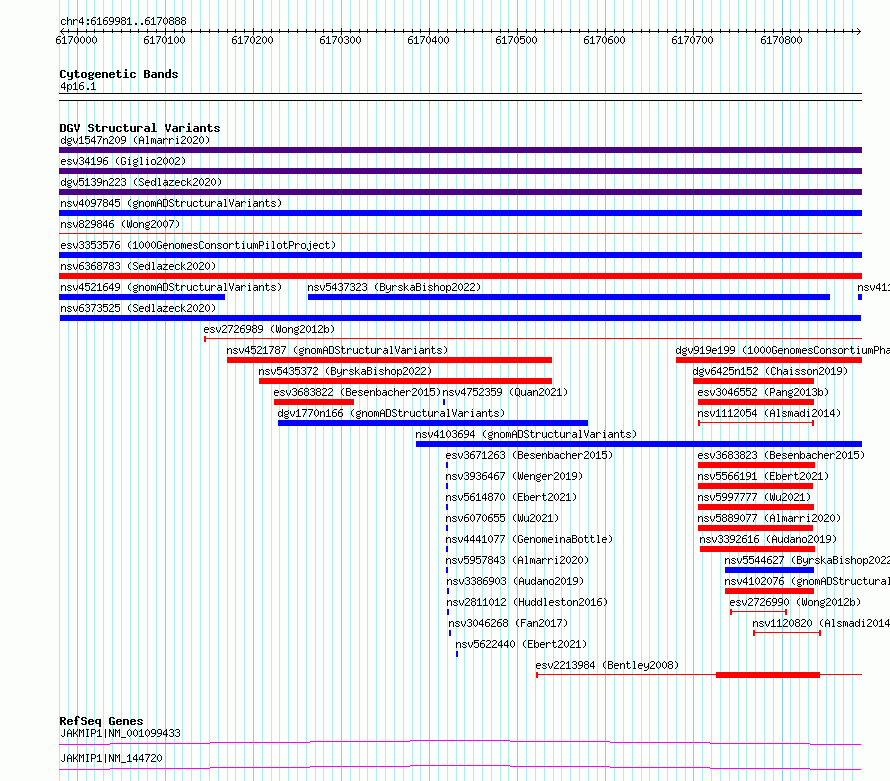Select JAKMIP1|NM_144720 RefSeq gene
This screenshot has width=890, height=781.
click(x=111, y=758)
